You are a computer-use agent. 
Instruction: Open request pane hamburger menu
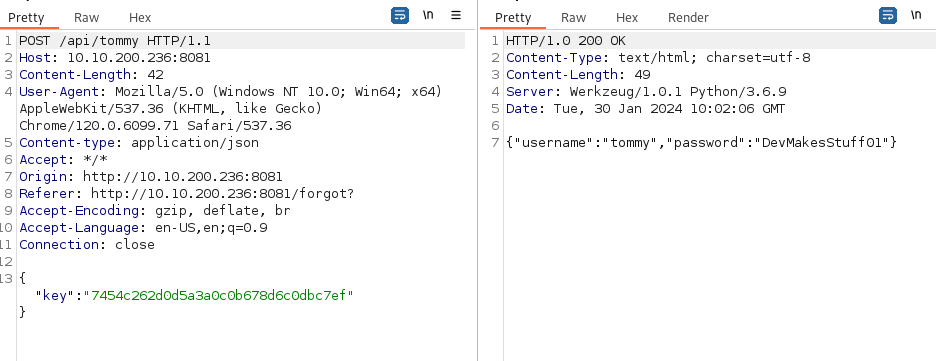click(x=456, y=16)
